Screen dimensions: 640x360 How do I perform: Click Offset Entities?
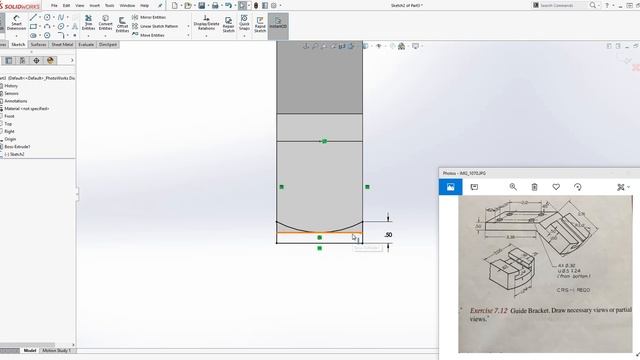click(122, 24)
